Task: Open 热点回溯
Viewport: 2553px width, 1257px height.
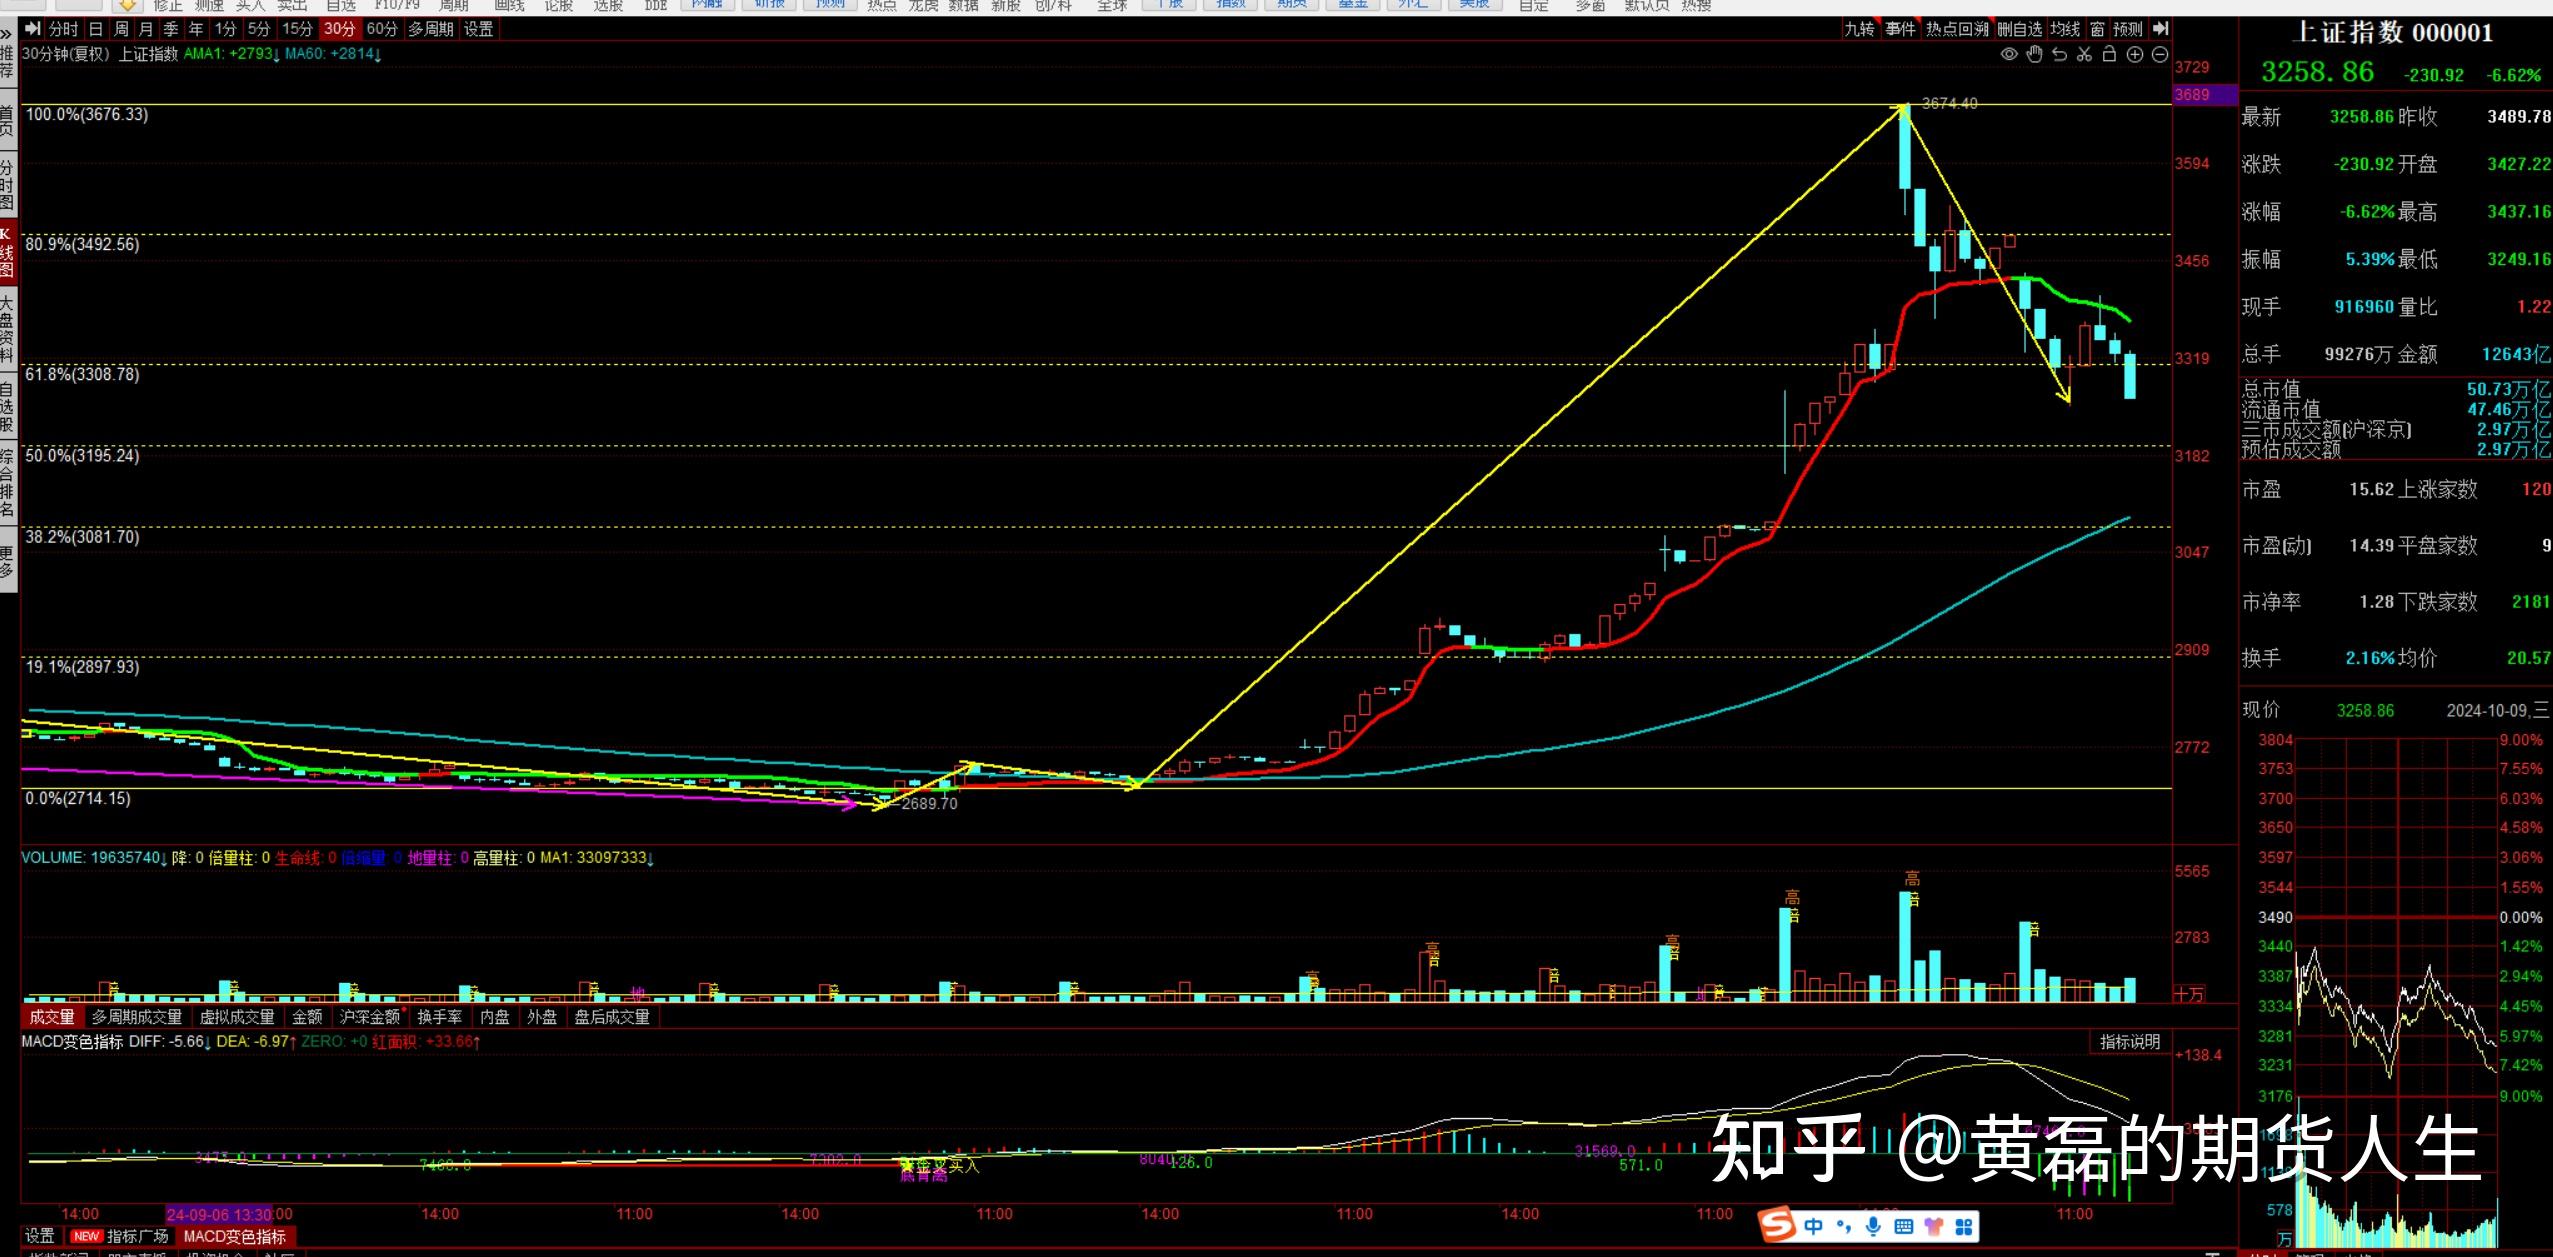Action: (1957, 29)
